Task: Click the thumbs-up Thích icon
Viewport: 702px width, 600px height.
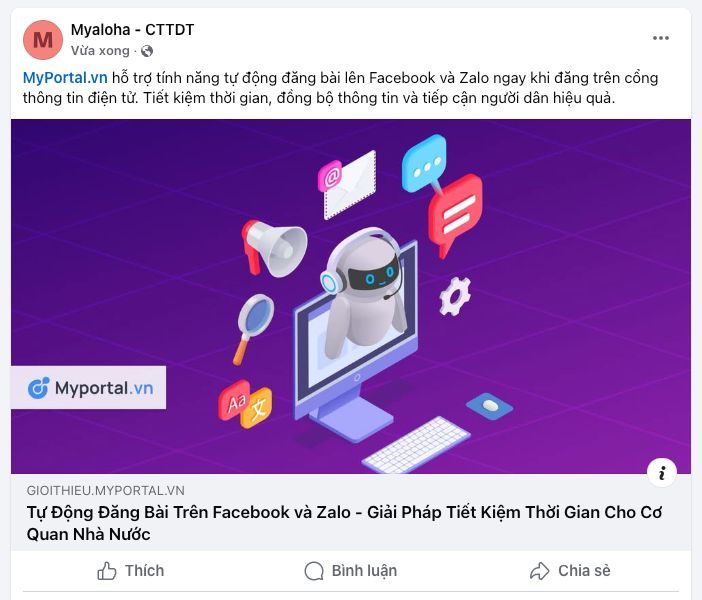Action: (x=107, y=571)
